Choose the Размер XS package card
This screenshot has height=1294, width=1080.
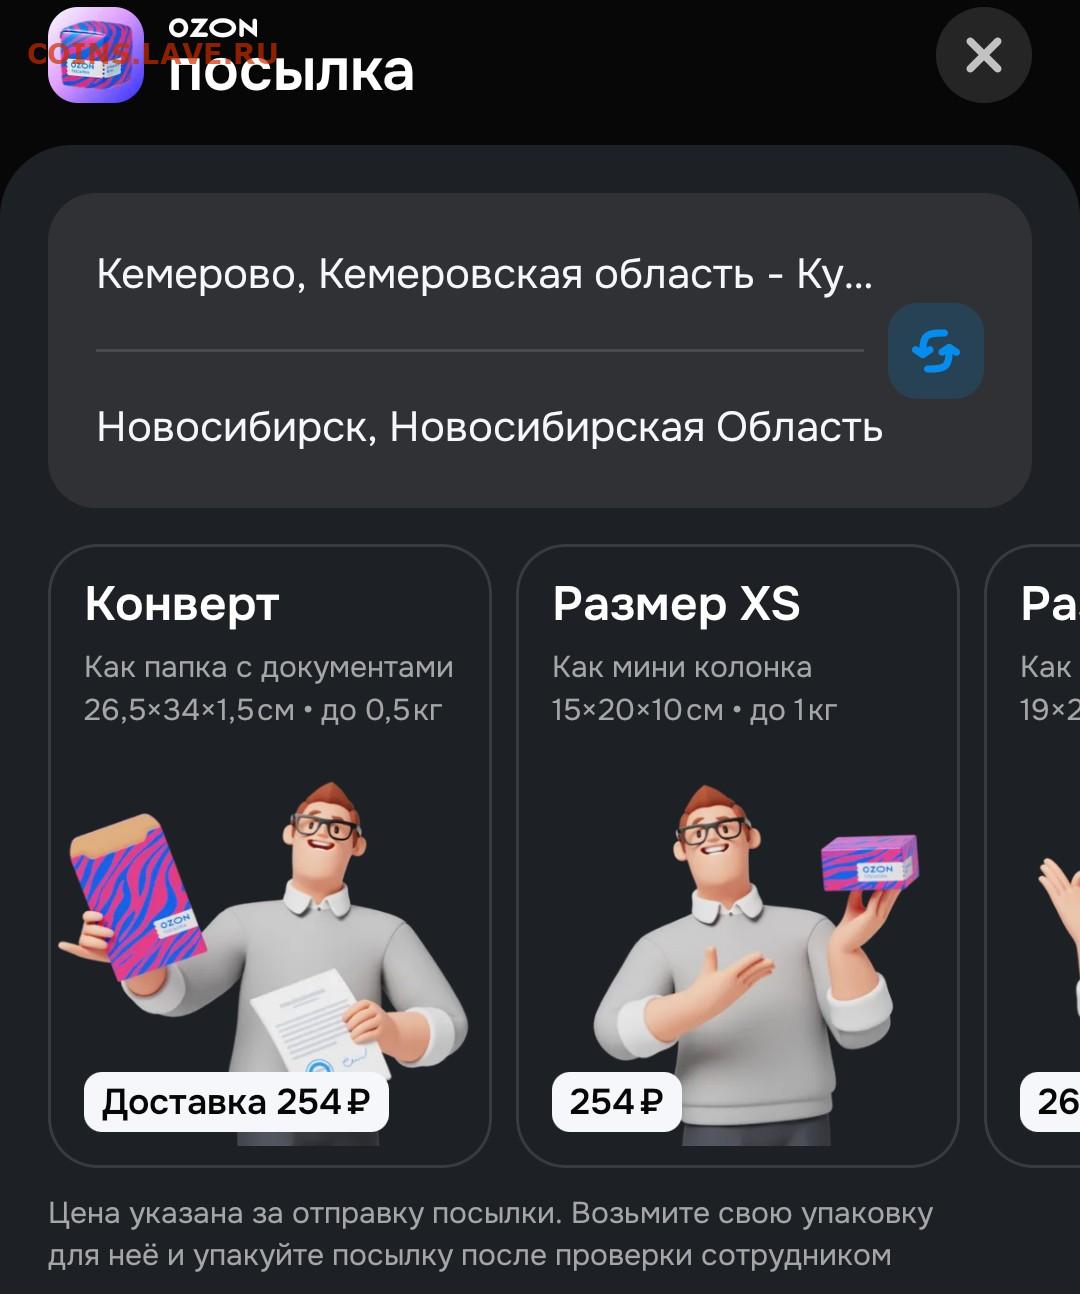point(738,856)
